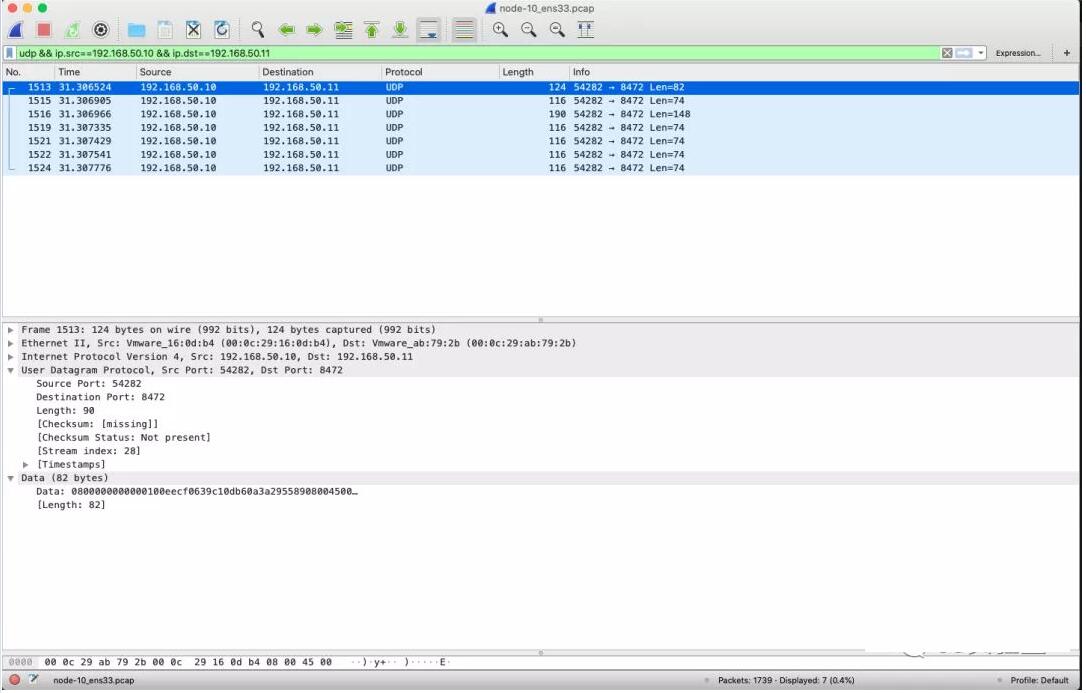Select Checksum Status: Not present line
Image resolution: width=1086 pixels, height=693 pixels.
coord(123,438)
